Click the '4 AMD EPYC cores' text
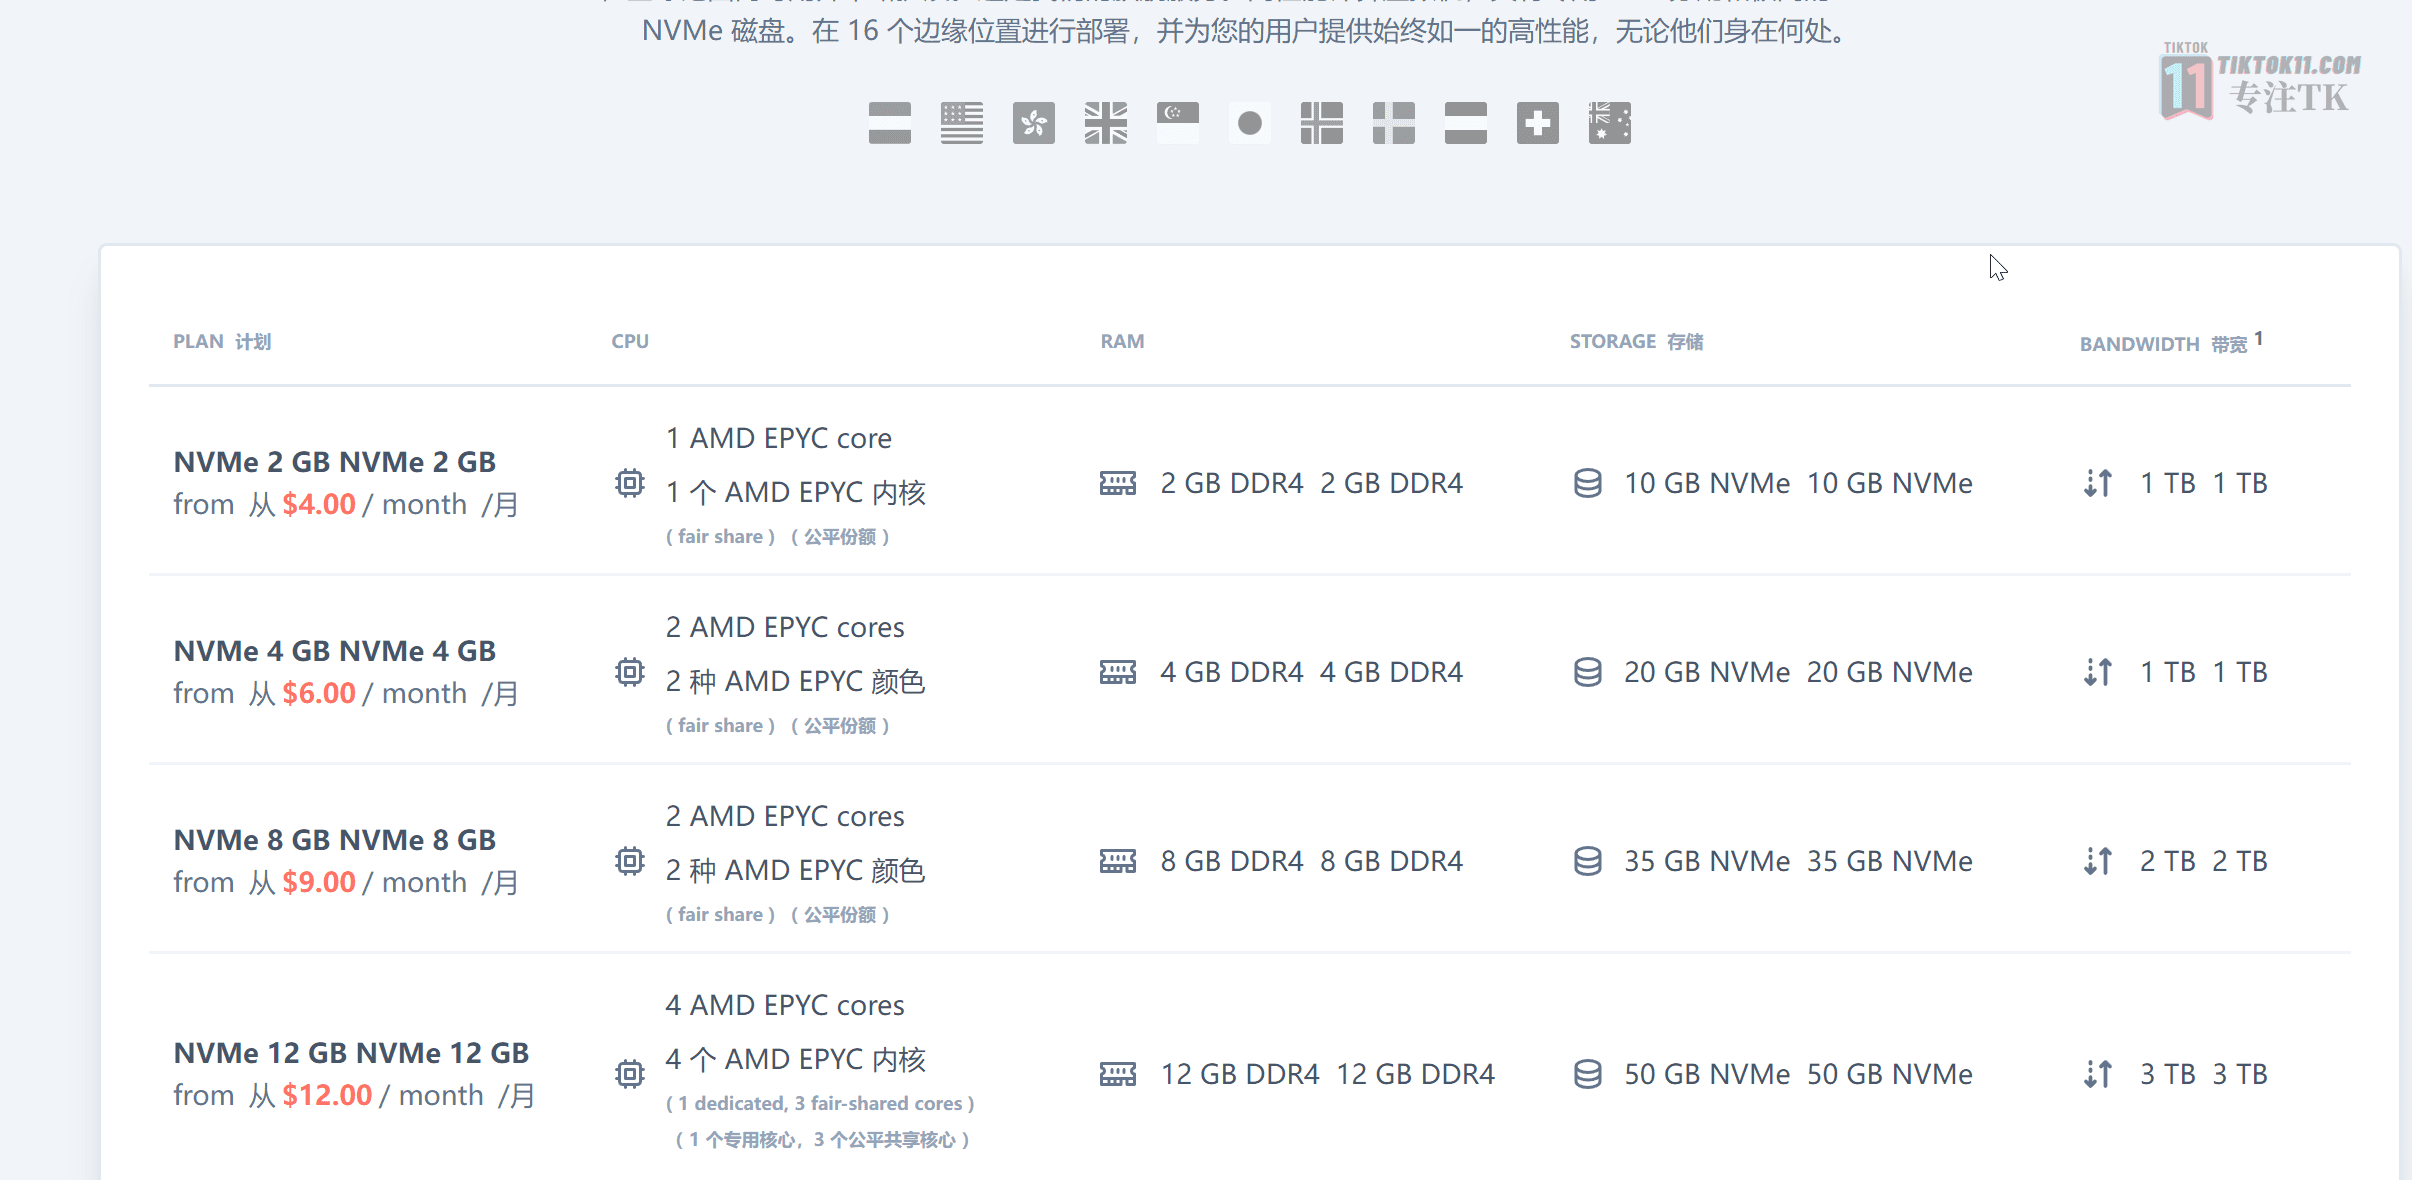2412x1180 pixels. click(x=785, y=1005)
